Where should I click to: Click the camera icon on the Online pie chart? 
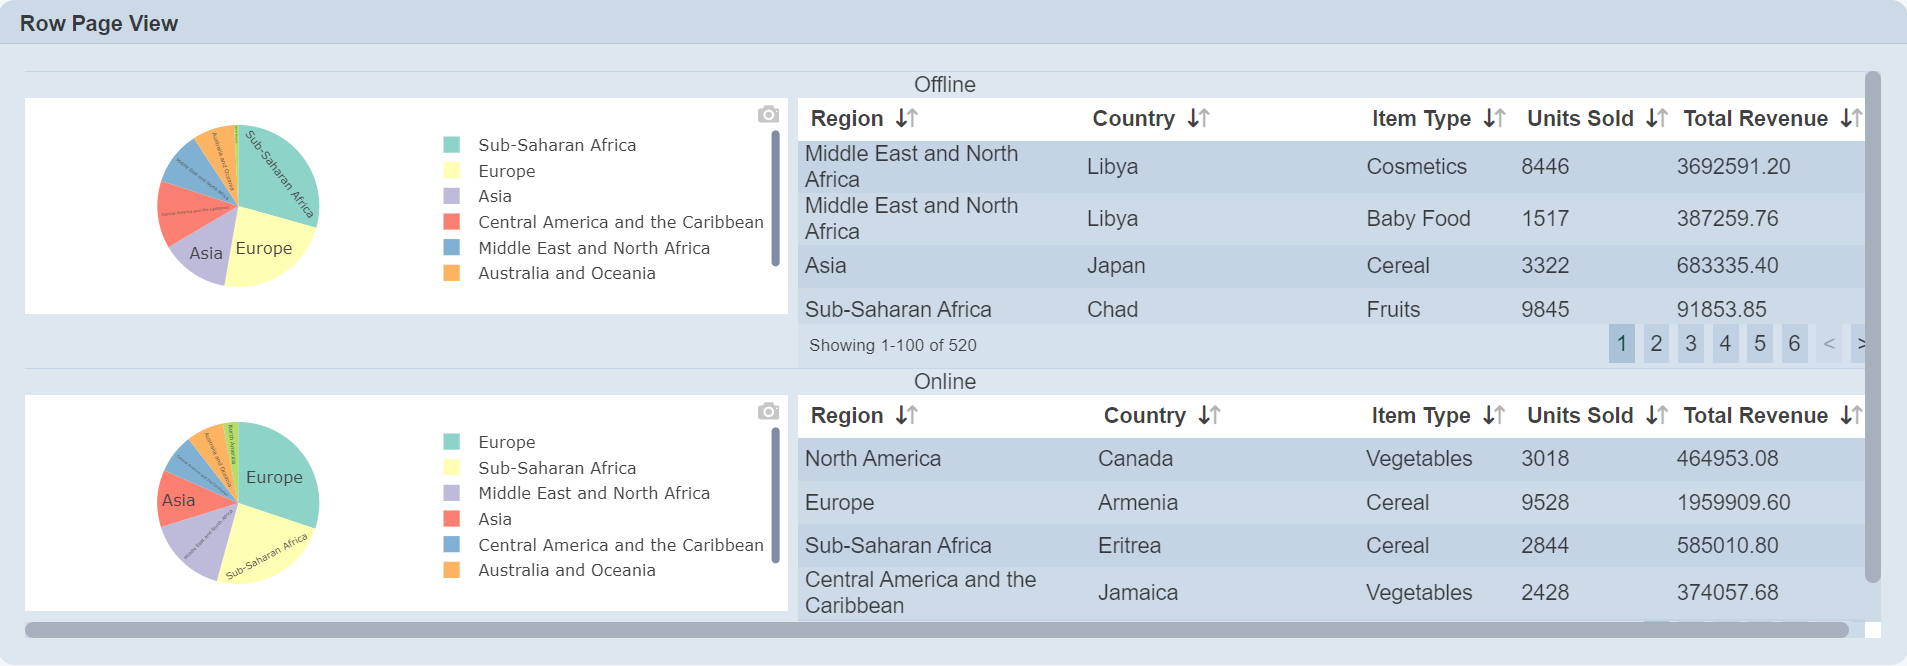768,412
